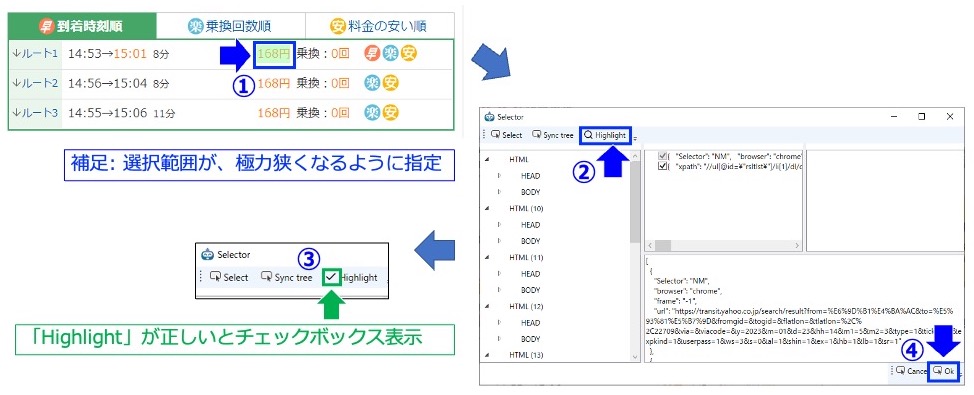Collapse the HTML (10) tree node
974x395 pixels.
487,208
